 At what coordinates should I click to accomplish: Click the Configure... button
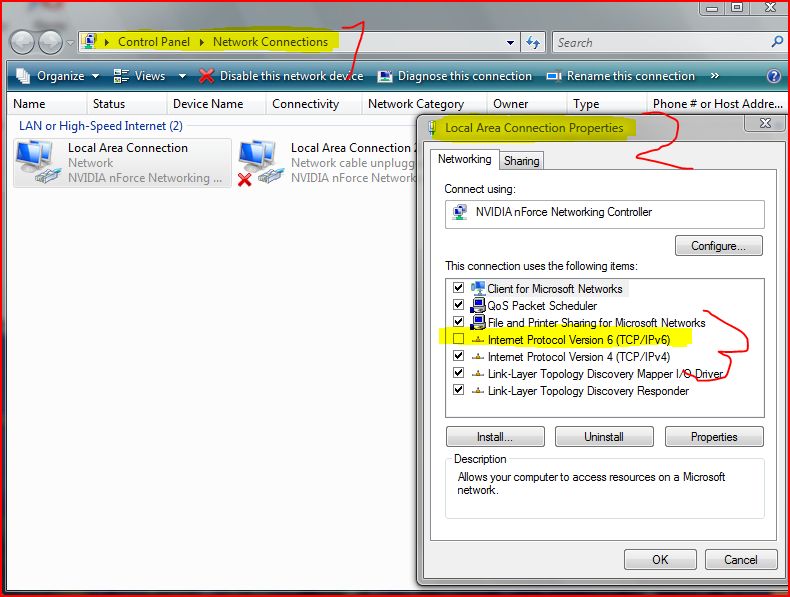point(718,246)
